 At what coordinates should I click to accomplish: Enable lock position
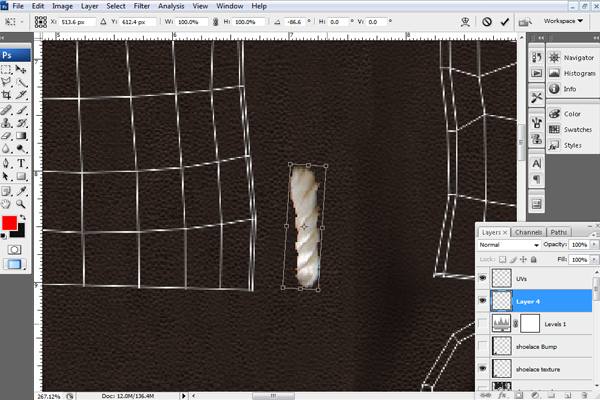coord(523,260)
